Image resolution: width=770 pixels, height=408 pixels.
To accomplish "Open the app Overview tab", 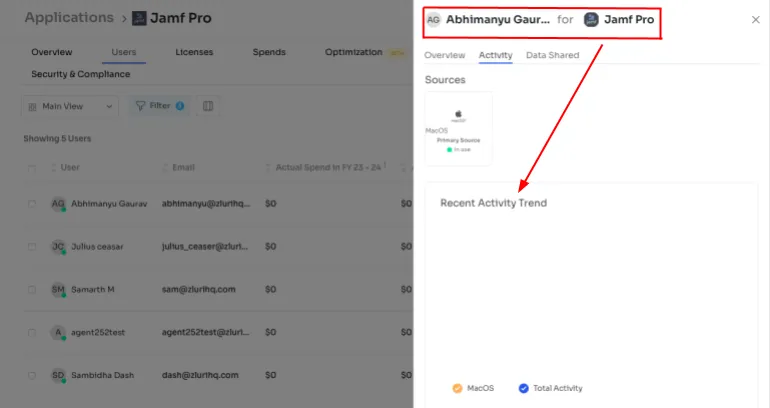I will (x=52, y=52).
